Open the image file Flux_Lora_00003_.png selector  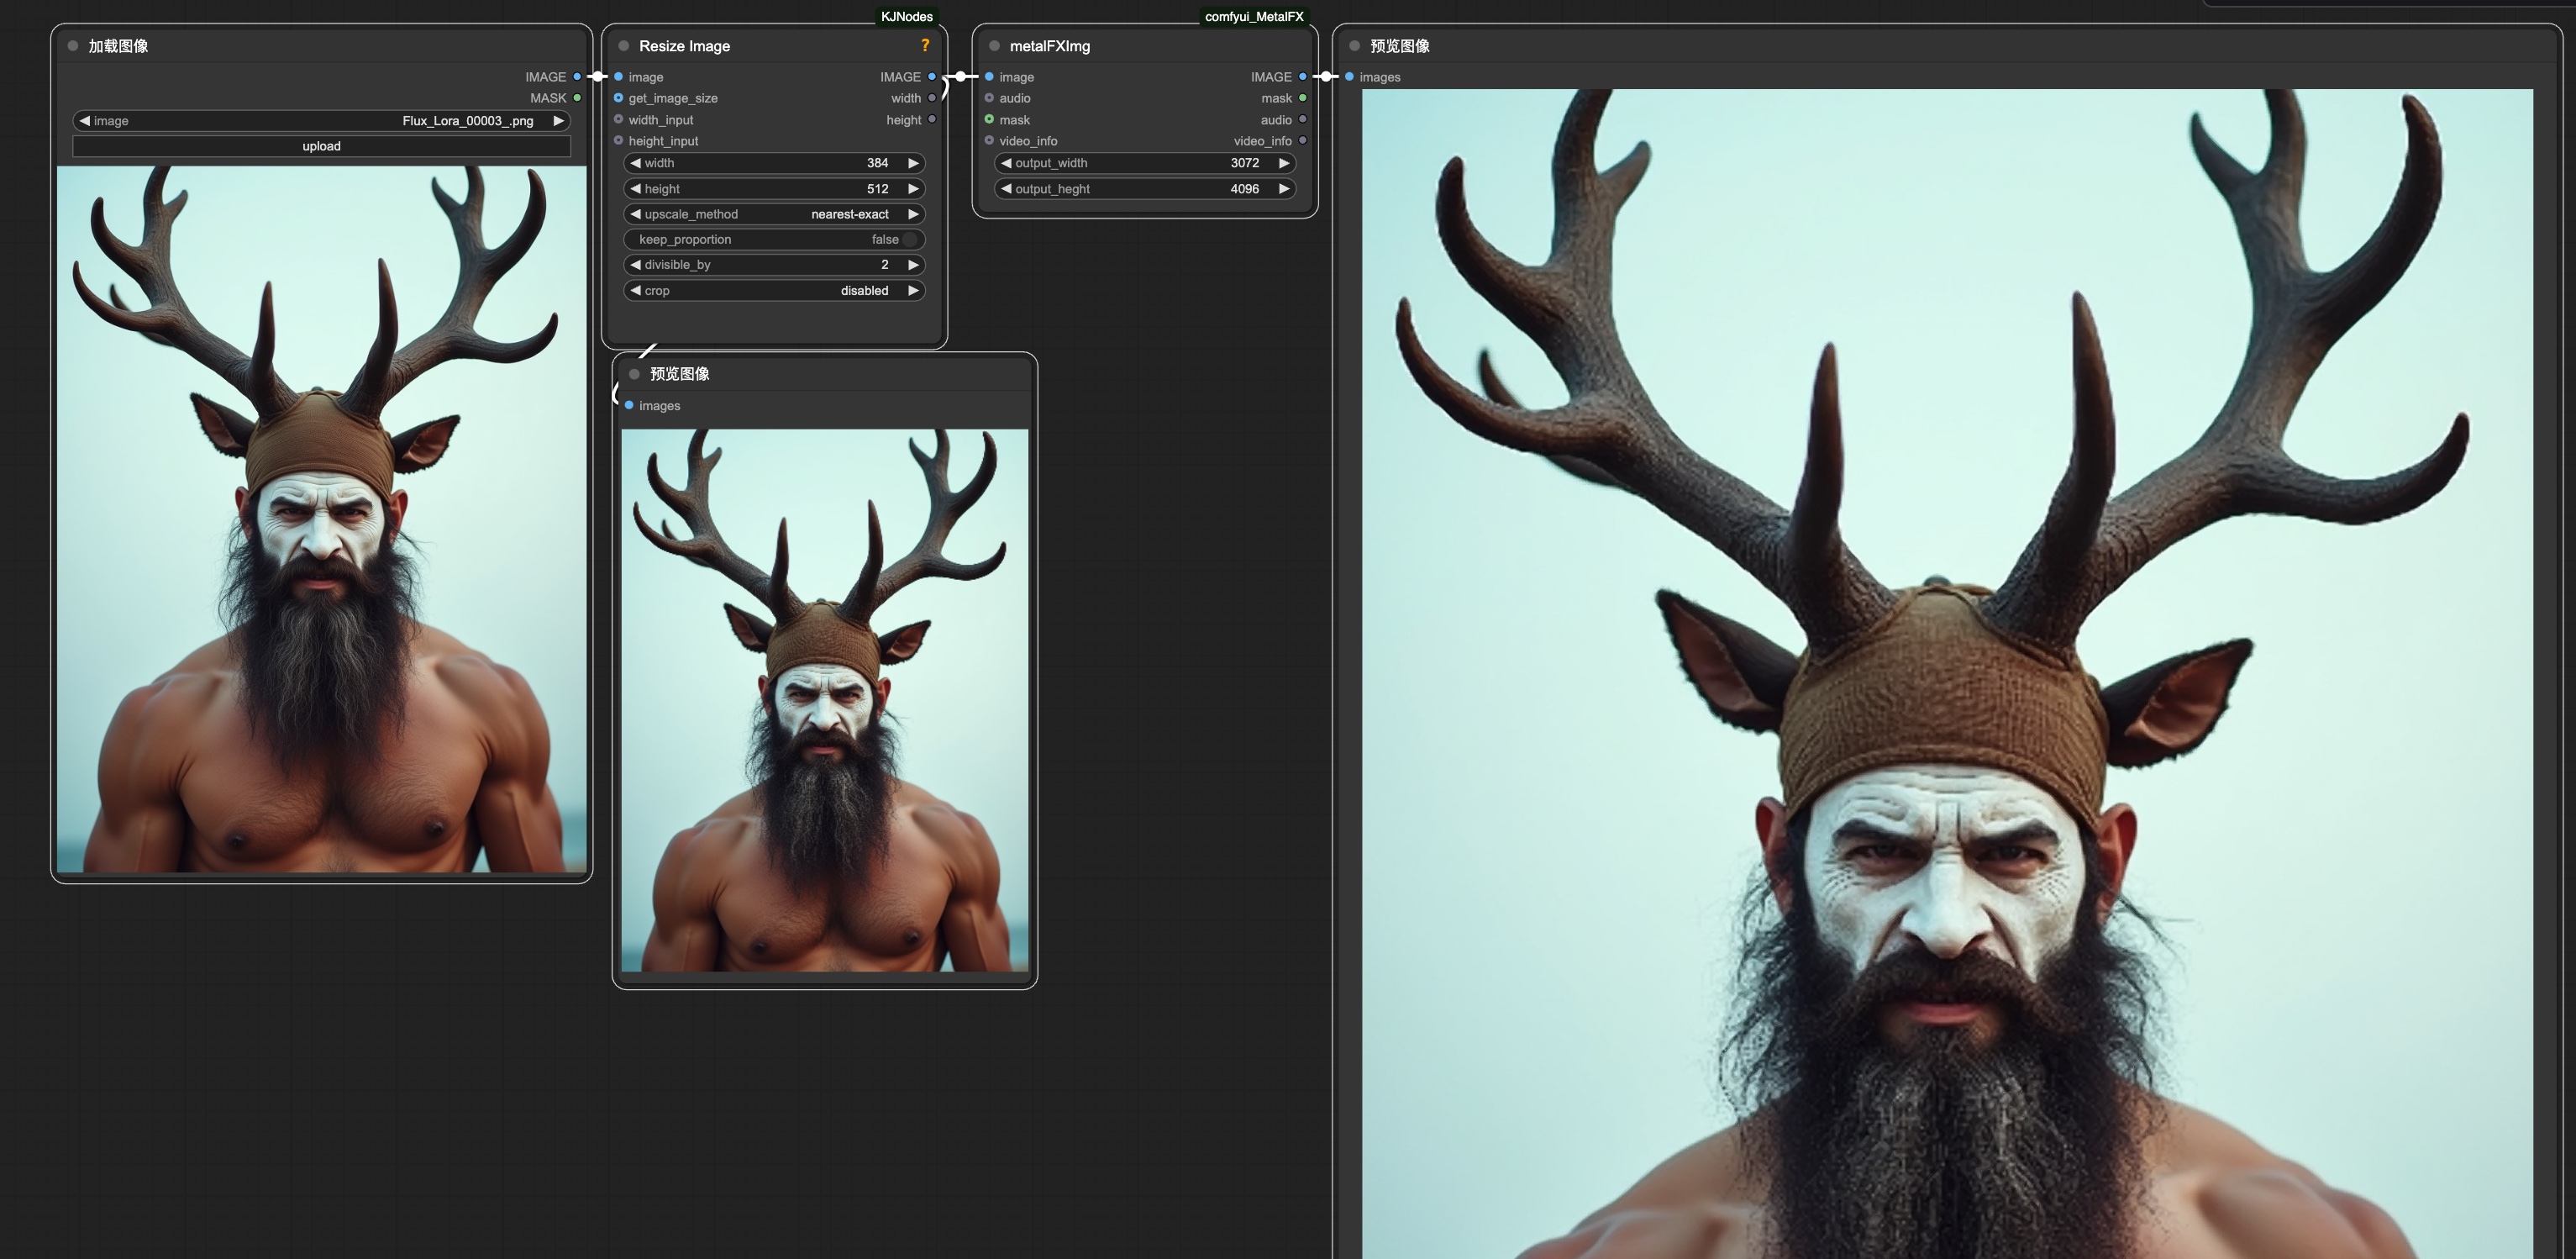point(321,121)
